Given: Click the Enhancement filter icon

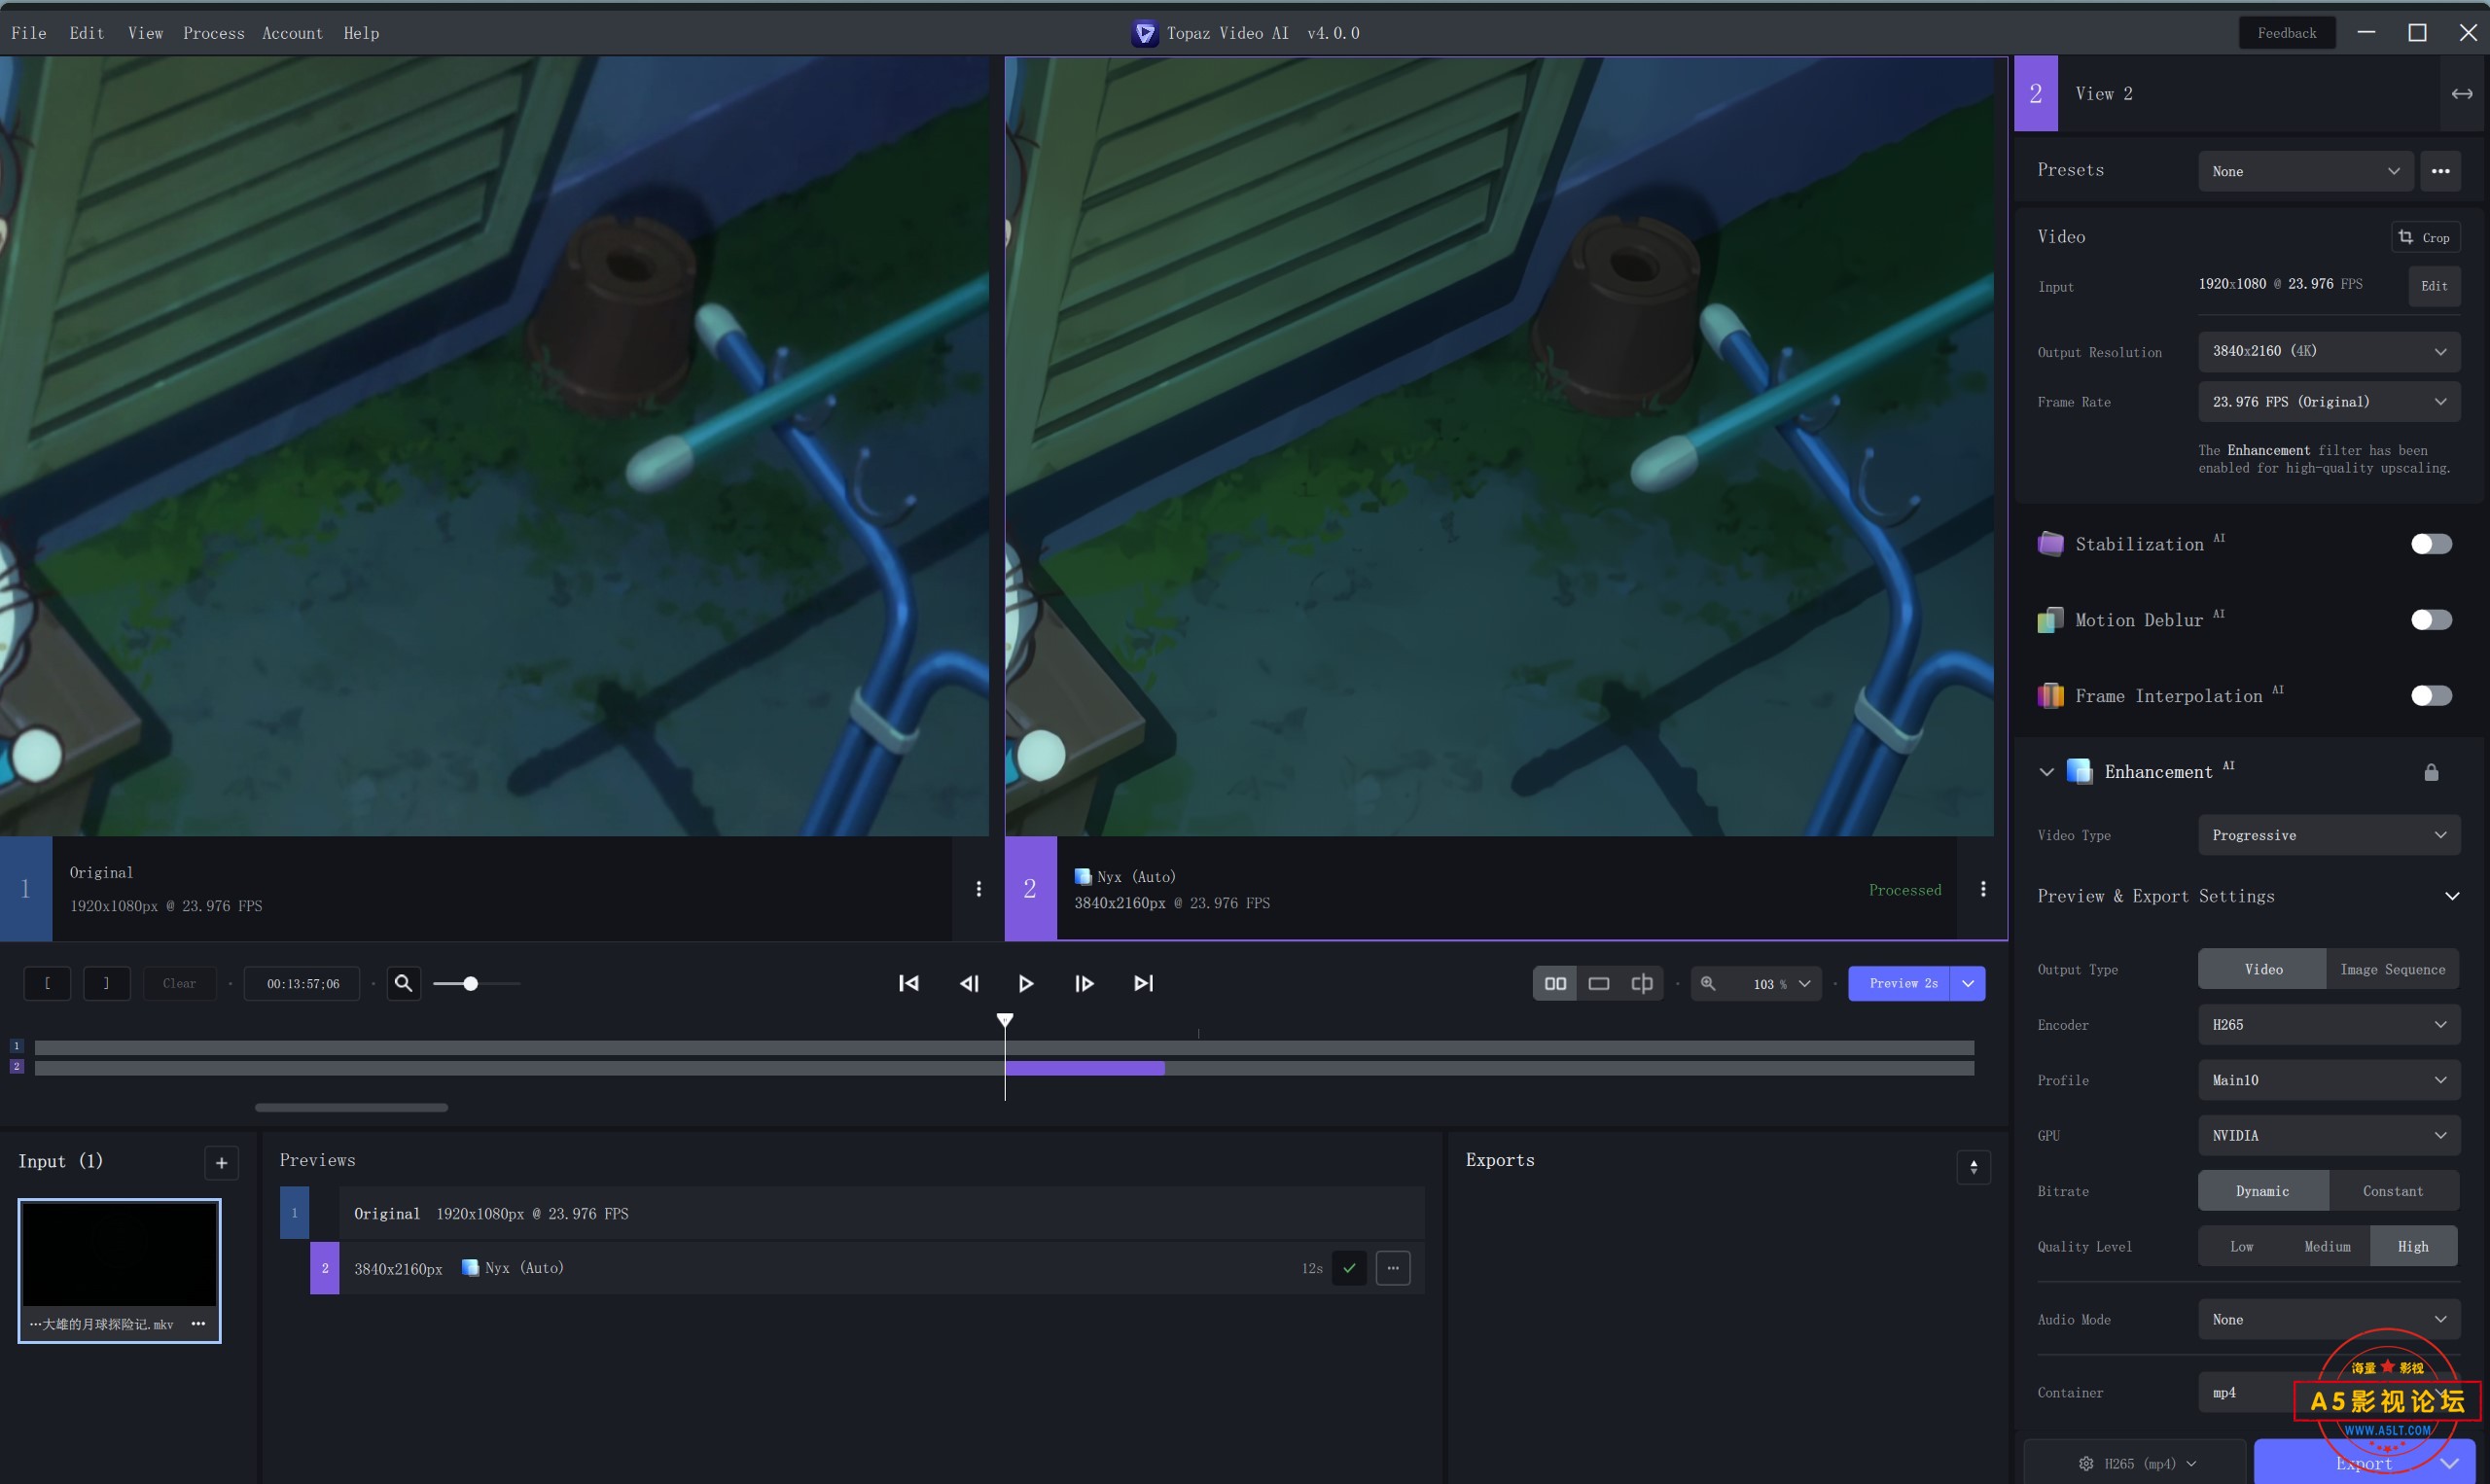Looking at the screenshot, I should click(2080, 771).
